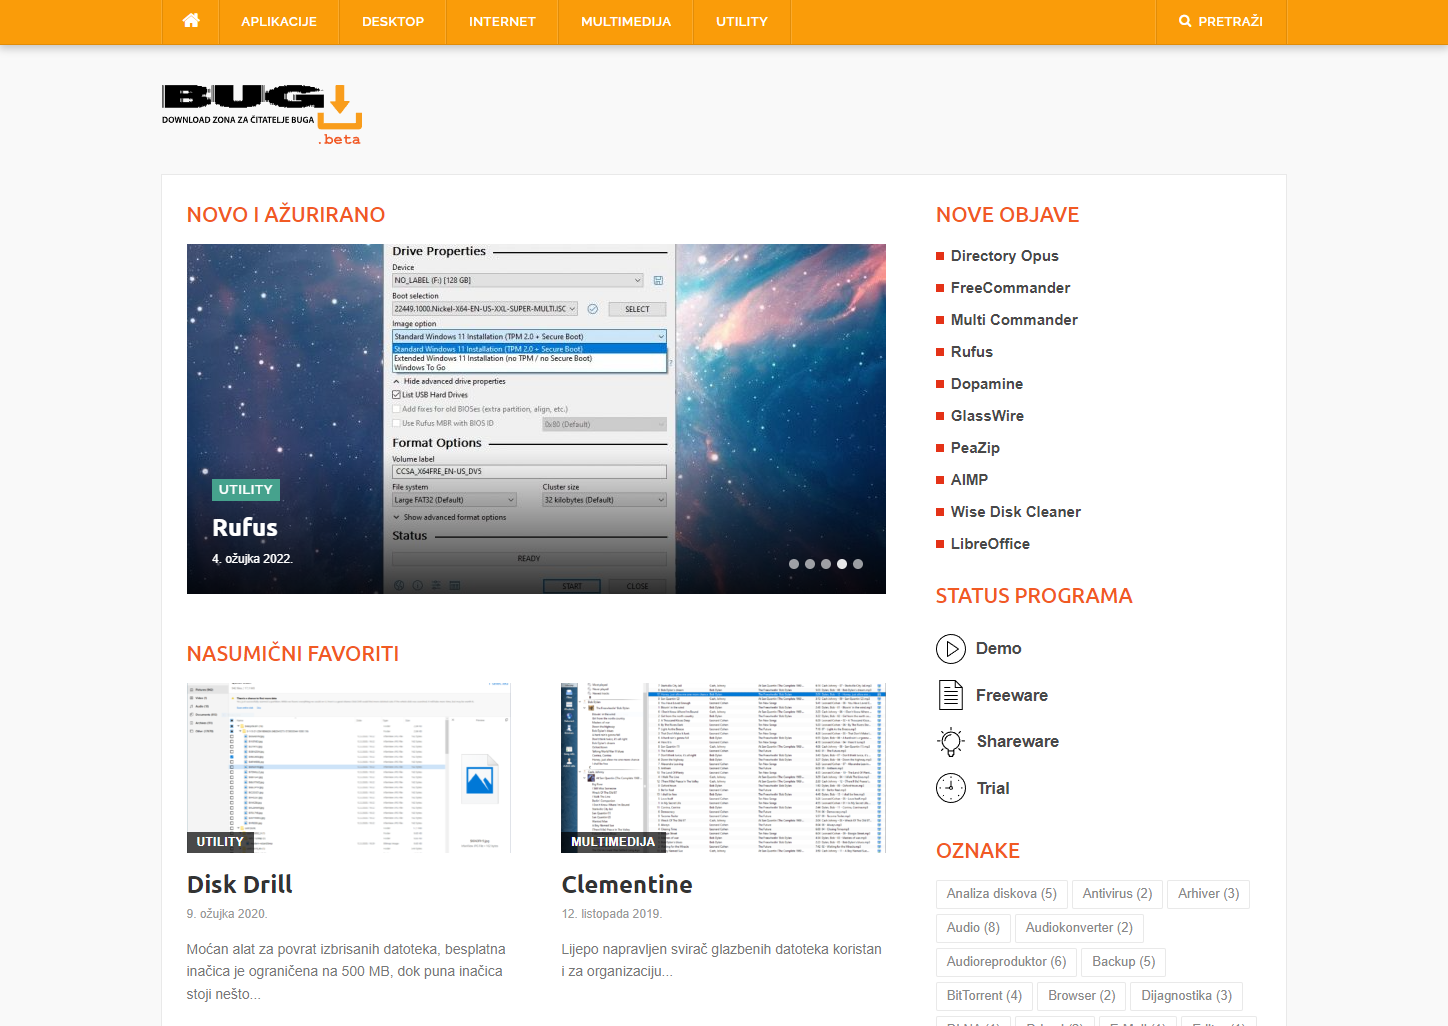Open the Wise Disk Cleaner post
Screen dimensions: 1448x1026
pos(1016,512)
